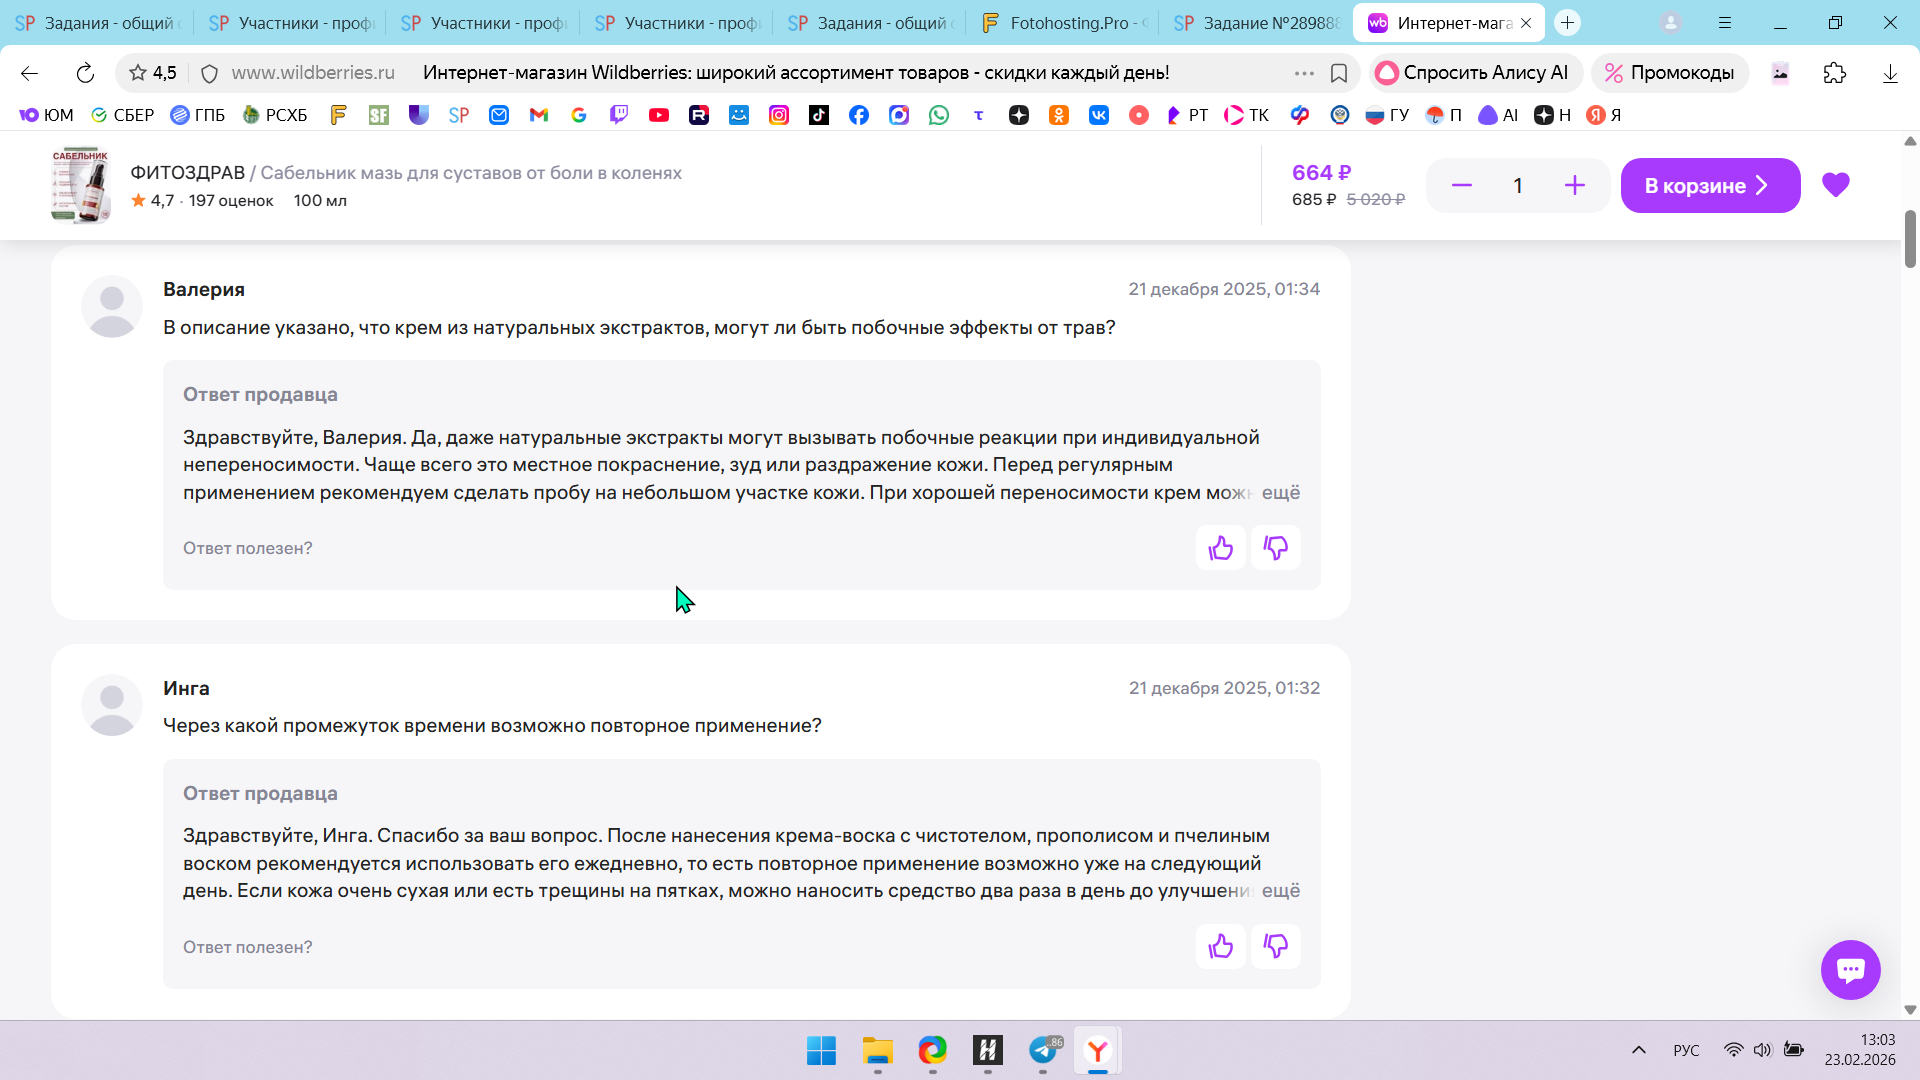Increase product quantity with plus
Viewport: 1920px width, 1080px height.
(1574, 185)
